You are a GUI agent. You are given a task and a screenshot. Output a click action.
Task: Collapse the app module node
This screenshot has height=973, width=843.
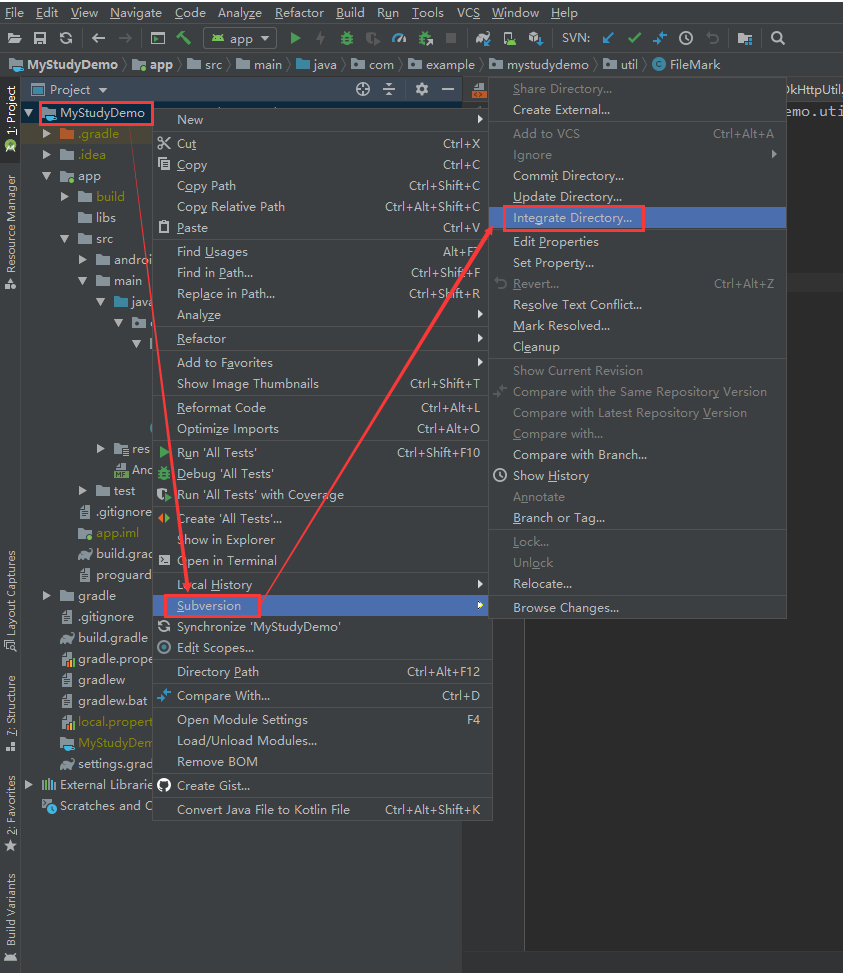pos(47,176)
